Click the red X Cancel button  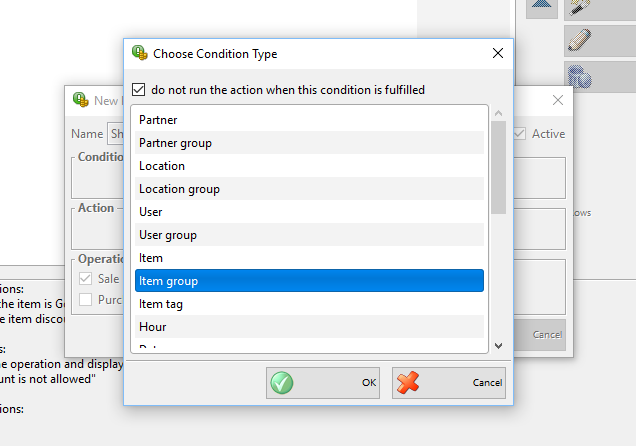point(449,383)
